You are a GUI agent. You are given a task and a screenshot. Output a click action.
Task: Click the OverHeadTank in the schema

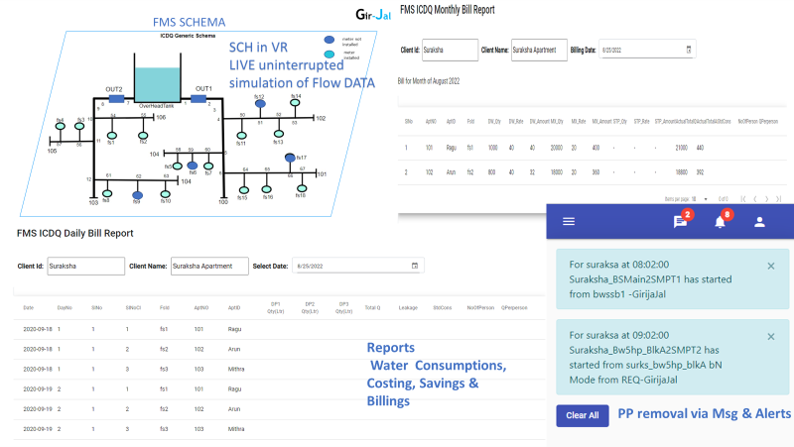157,84
